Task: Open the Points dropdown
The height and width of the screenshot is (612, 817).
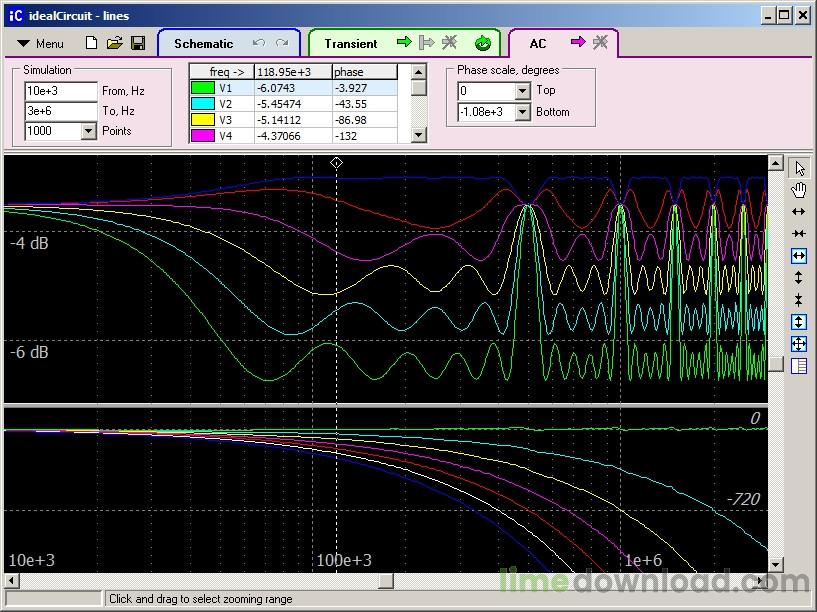Action: coord(89,131)
